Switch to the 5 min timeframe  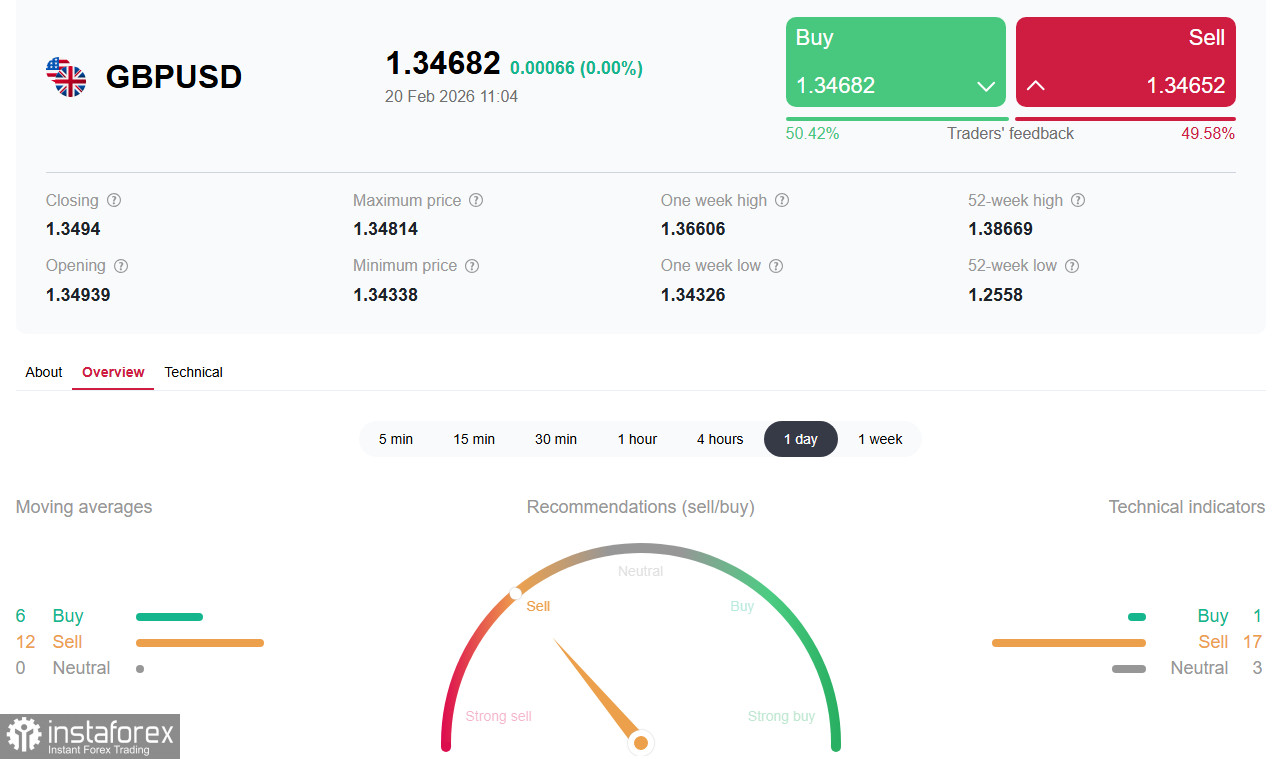pos(396,439)
